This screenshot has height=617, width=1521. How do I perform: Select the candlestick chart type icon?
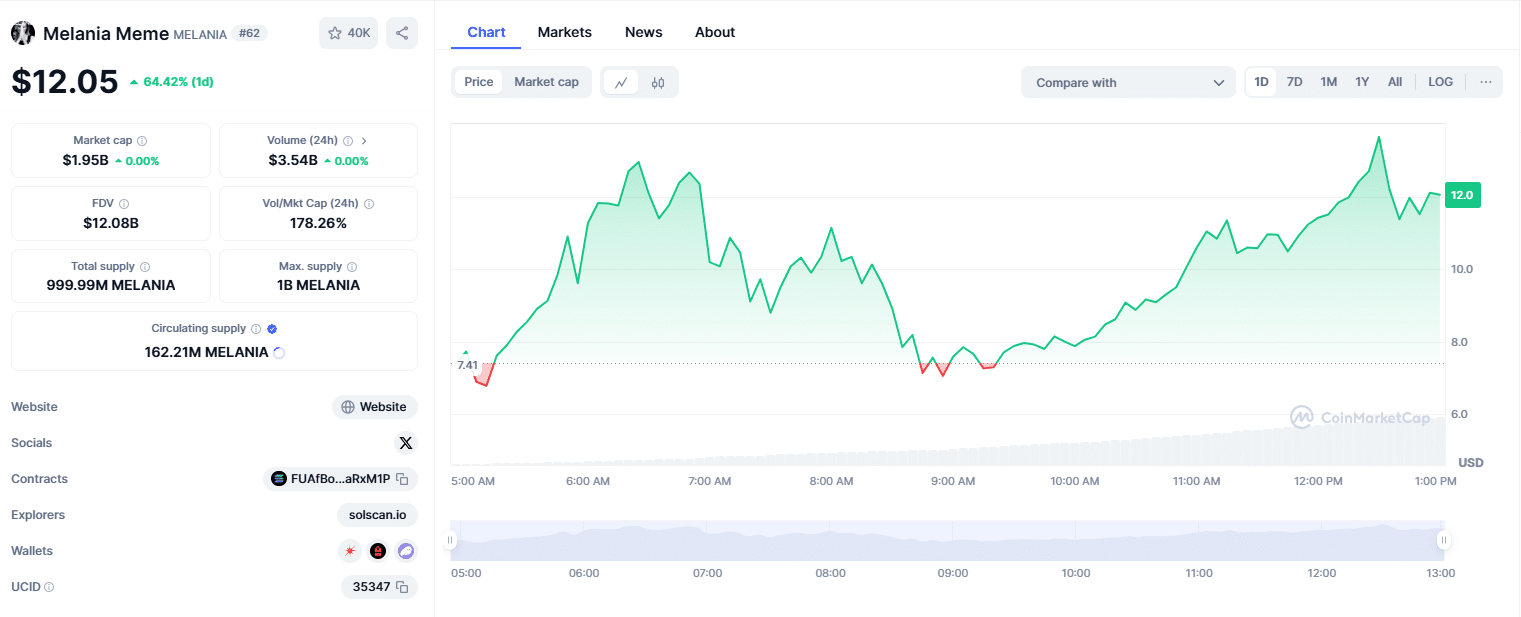point(658,83)
